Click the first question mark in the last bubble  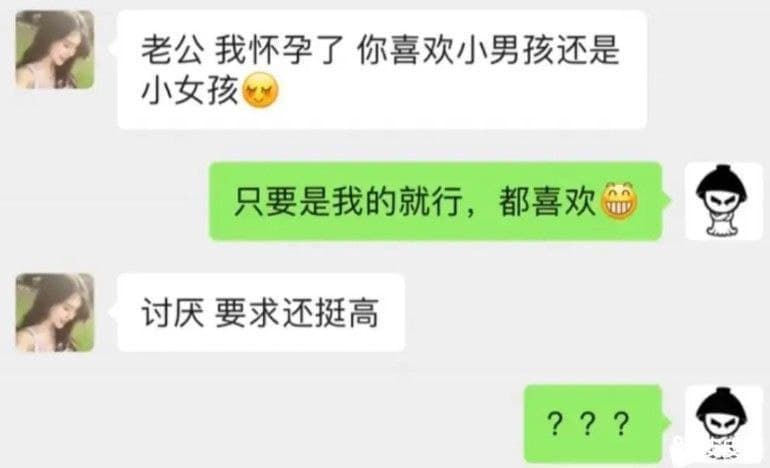pos(554,424)
